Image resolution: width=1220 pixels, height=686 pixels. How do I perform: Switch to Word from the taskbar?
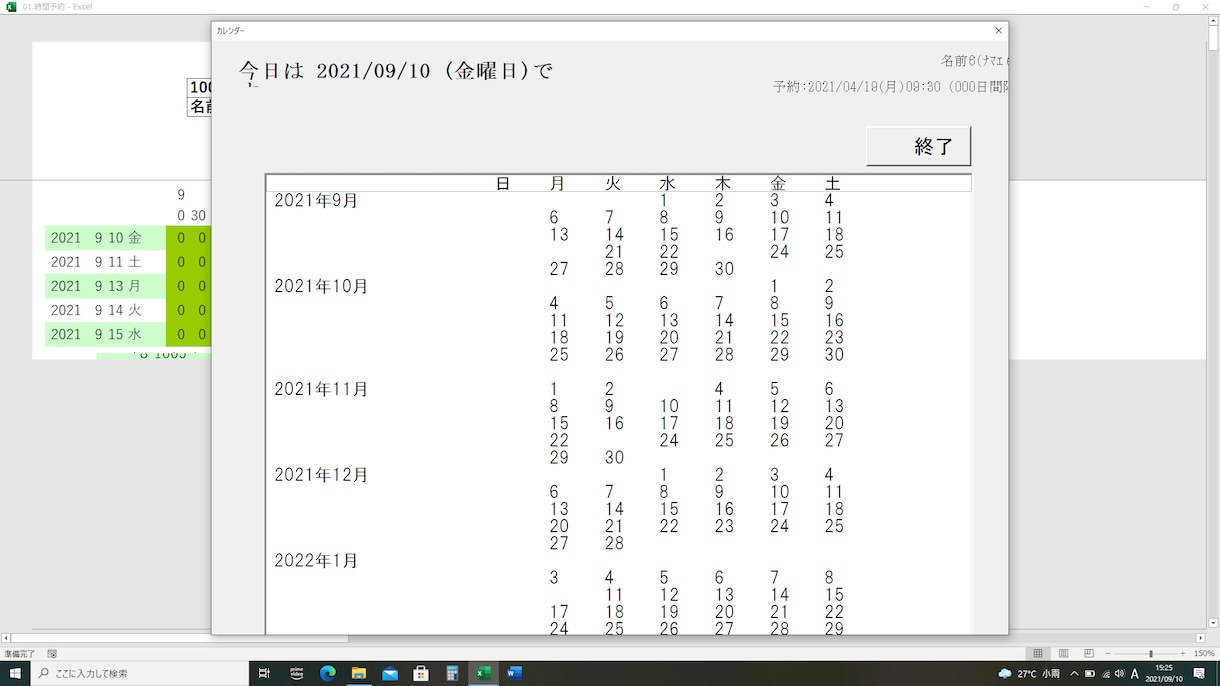pyautogui.click(x=514, y=673)
